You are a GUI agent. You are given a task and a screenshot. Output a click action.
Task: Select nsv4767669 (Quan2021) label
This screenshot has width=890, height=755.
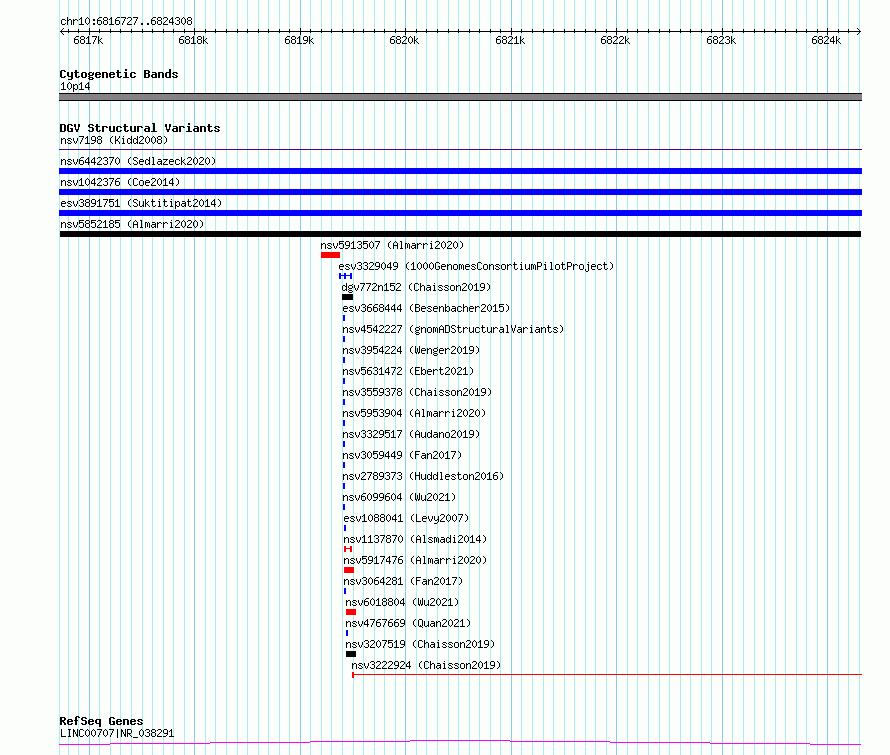(408, 623)
